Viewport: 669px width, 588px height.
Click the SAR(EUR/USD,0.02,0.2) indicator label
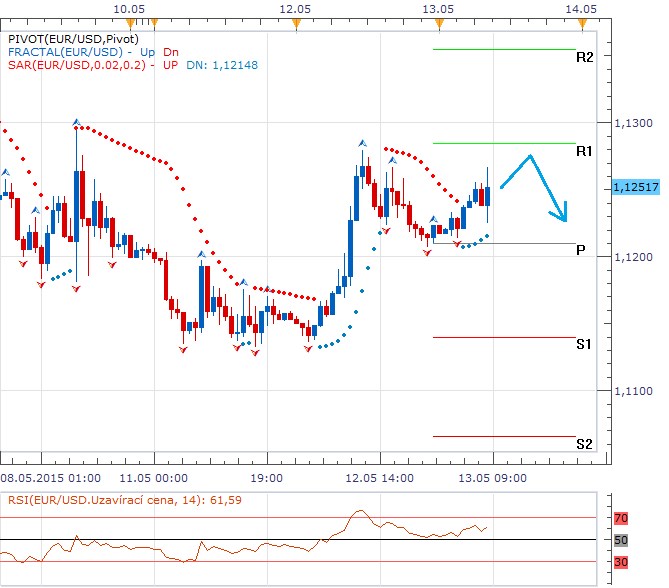(76, 65)
